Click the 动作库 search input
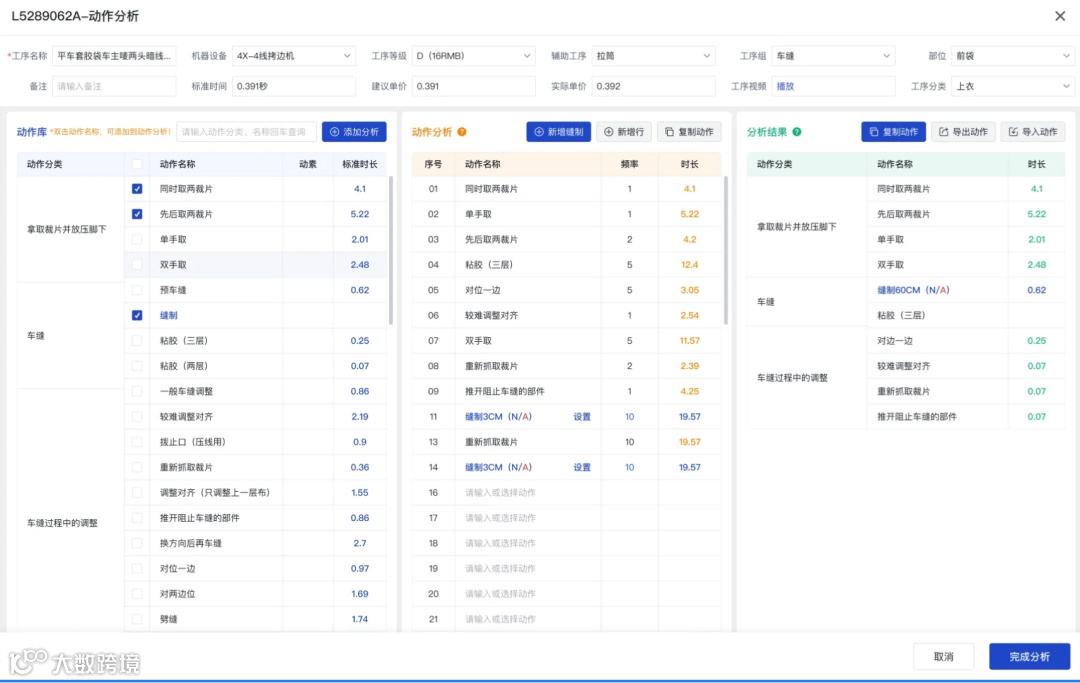Viewport: 1080px width, 683px height. (247, 132)
